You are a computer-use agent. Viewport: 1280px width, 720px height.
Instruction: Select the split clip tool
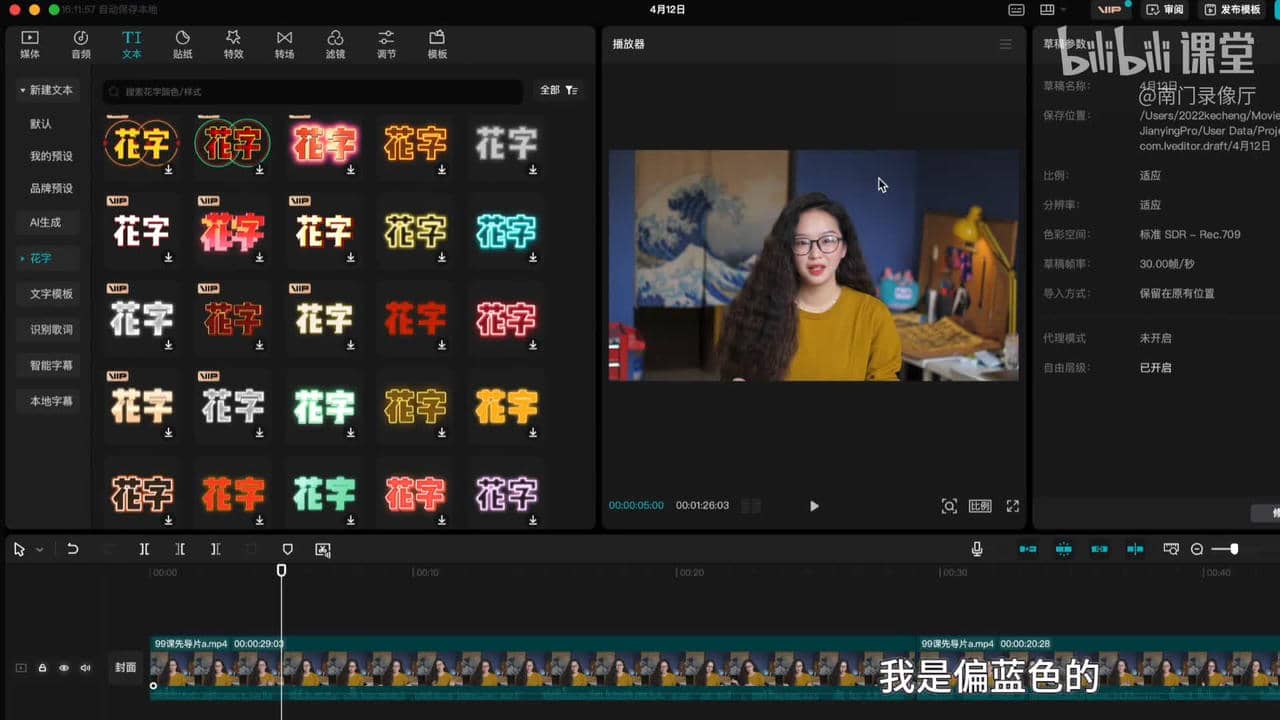[x=144, y=549]
